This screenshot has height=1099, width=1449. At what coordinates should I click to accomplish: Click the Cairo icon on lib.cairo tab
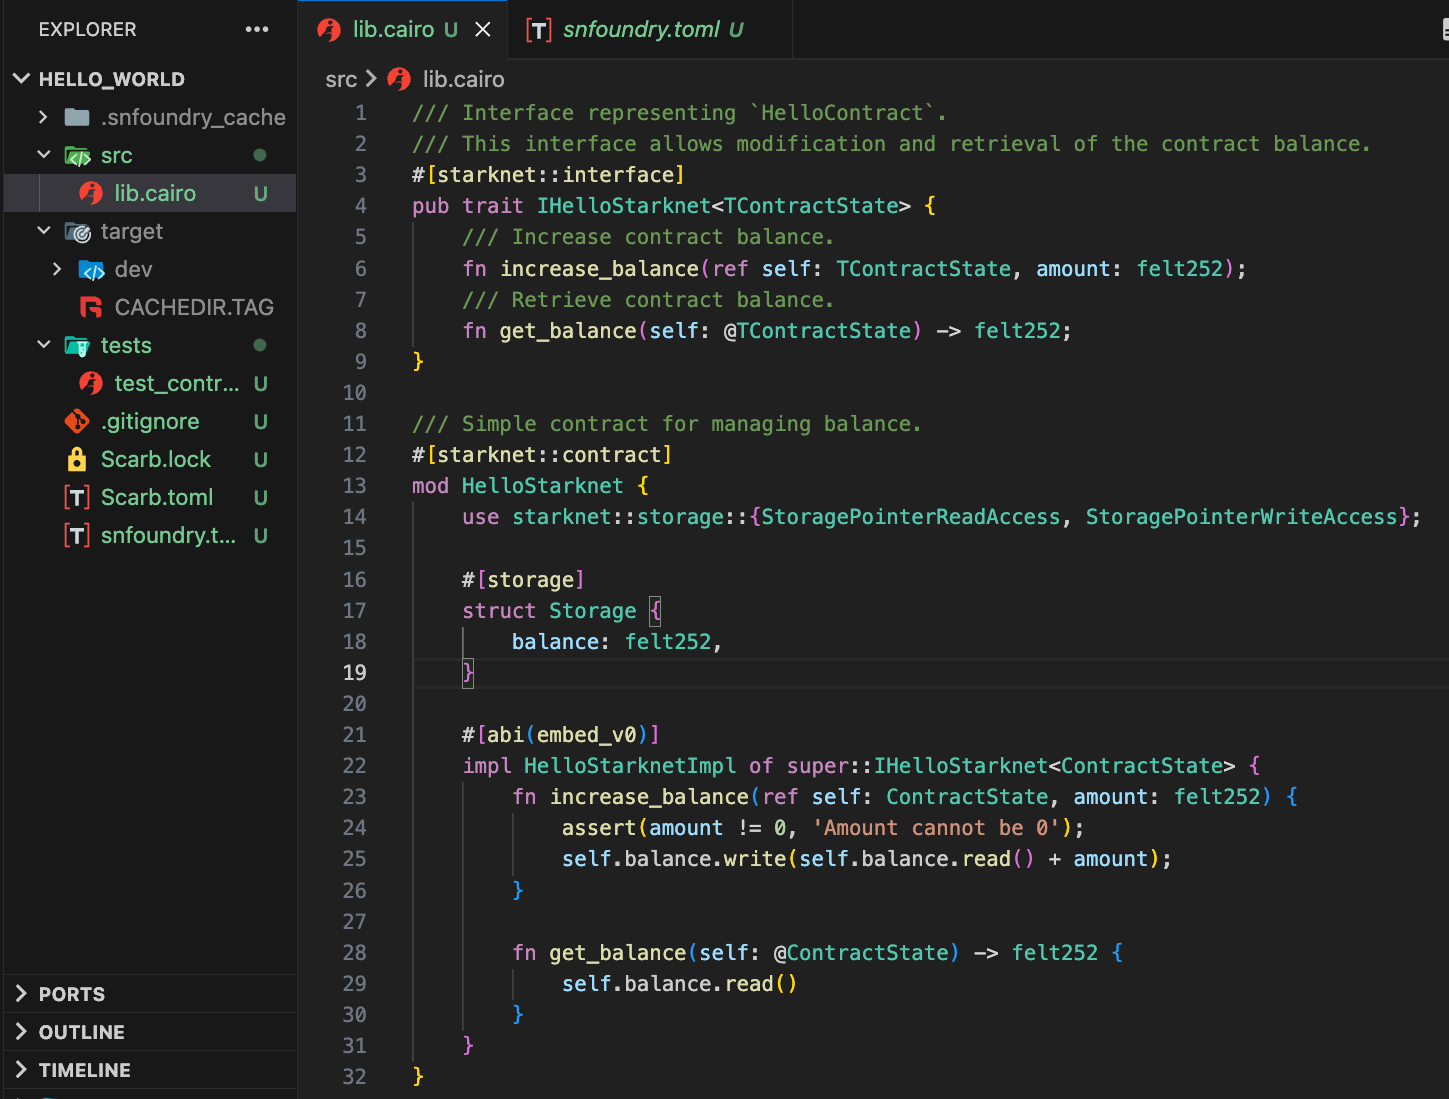[330, 30]
